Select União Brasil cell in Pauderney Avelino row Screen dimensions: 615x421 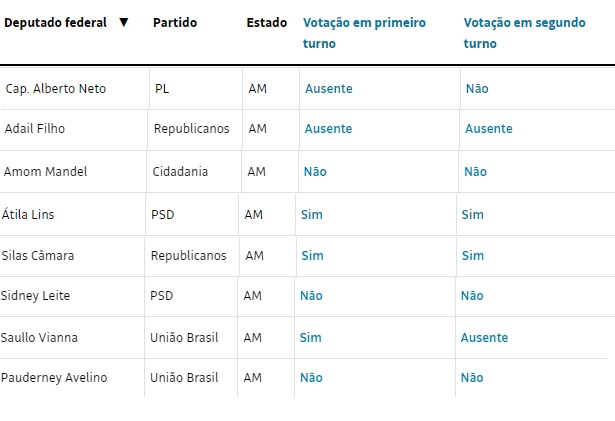coord(191,378)
